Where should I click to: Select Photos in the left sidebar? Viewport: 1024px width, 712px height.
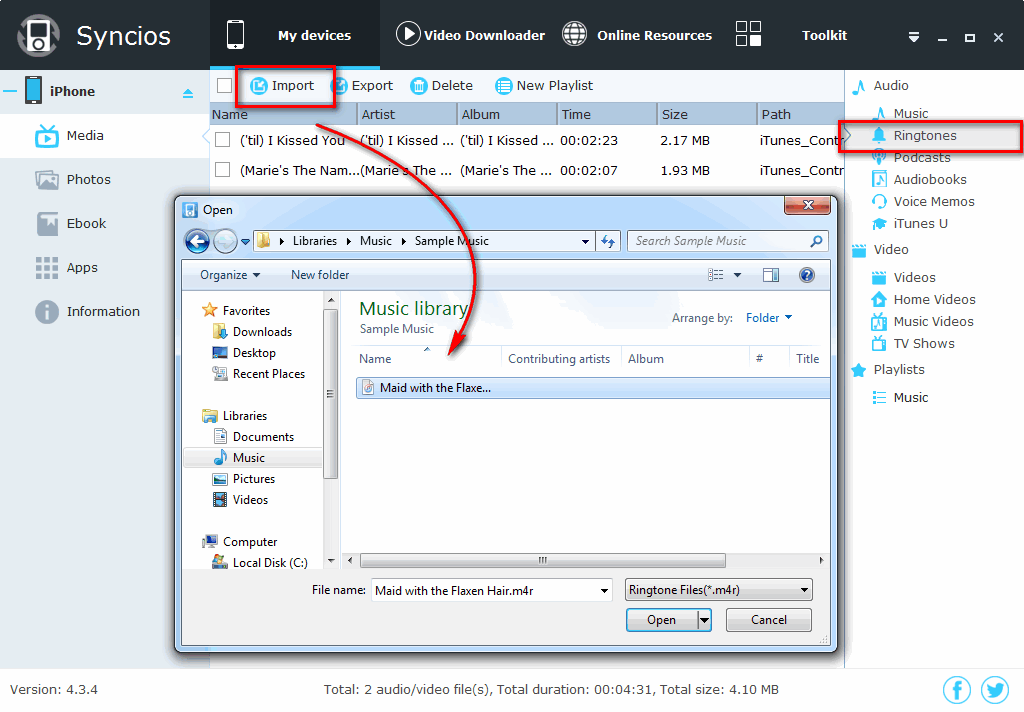click(x=88, y=180)
